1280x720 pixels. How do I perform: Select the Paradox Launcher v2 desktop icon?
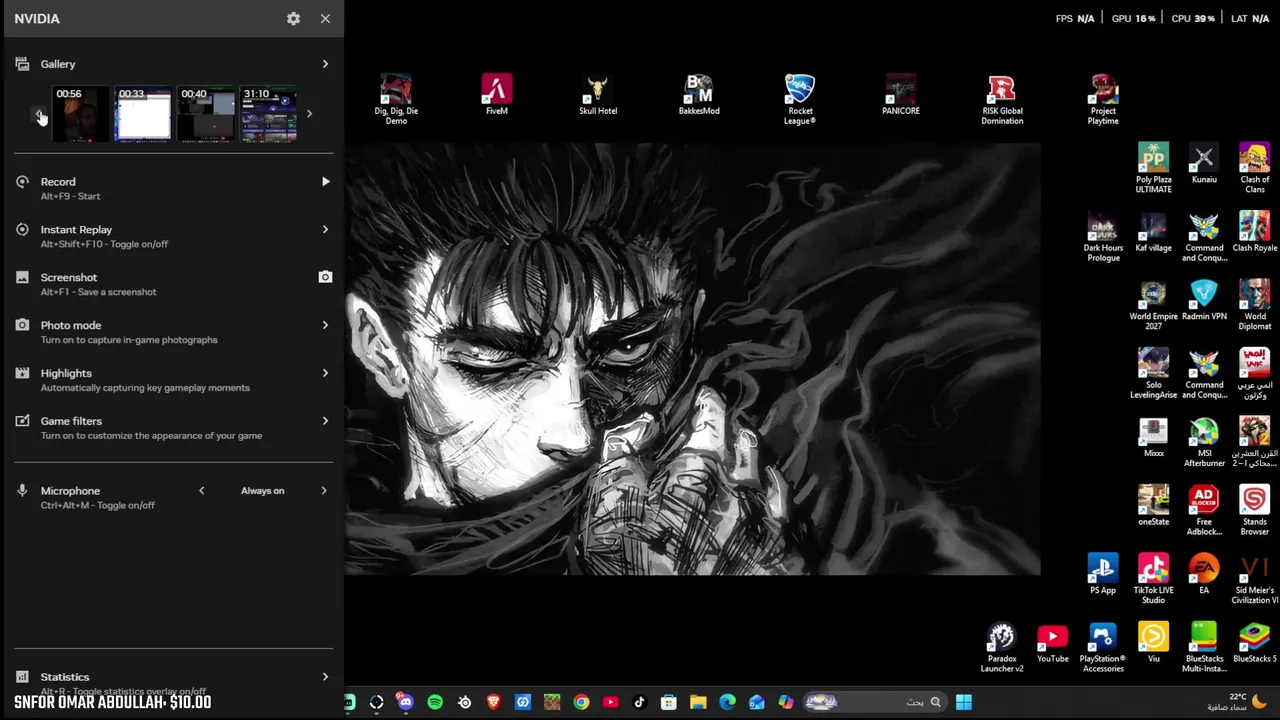pyautogui.click(x=1002, y=647)
